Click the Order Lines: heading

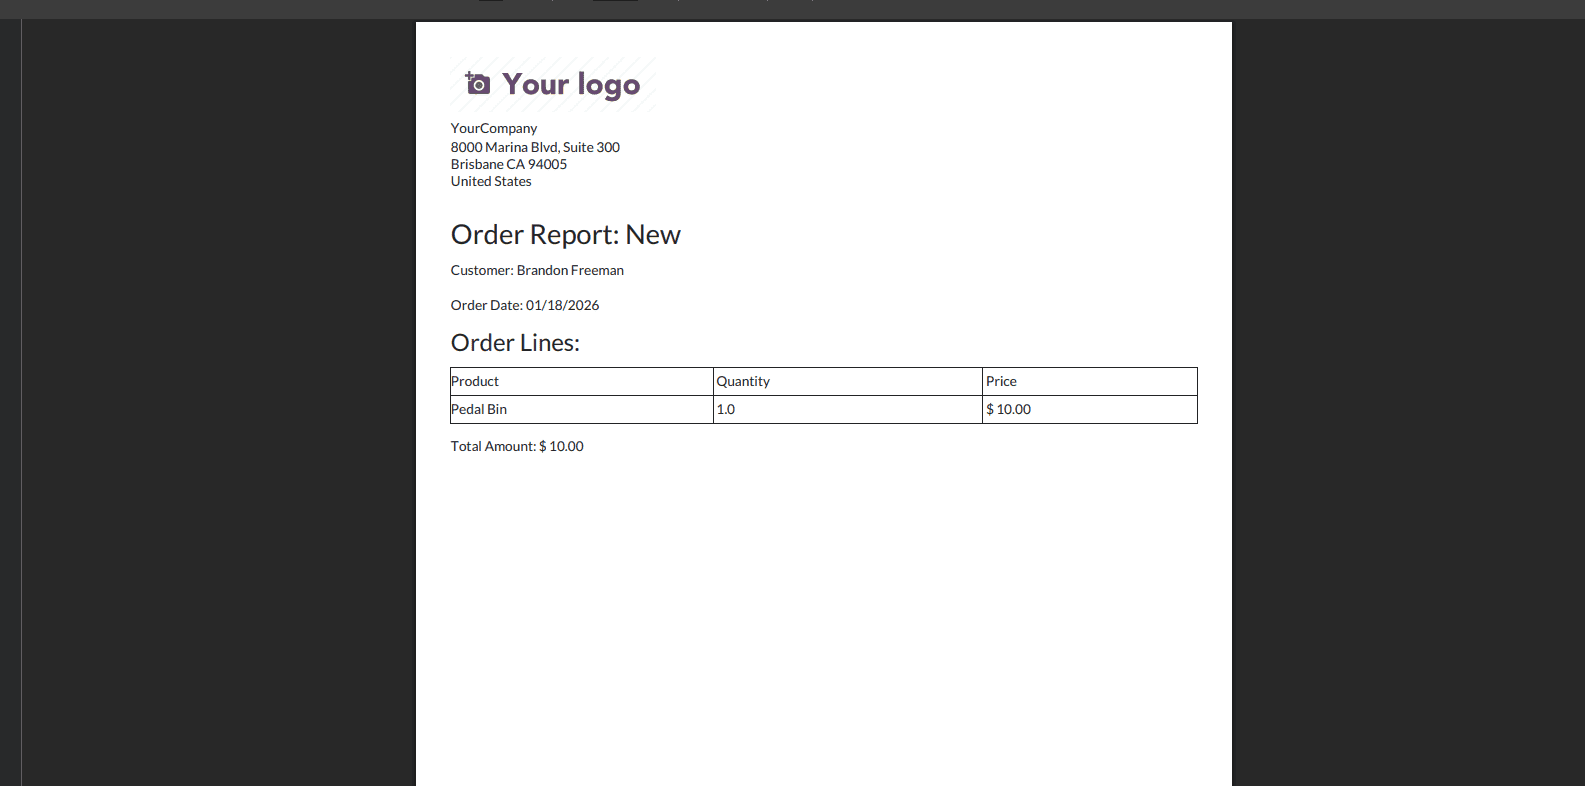515,343
